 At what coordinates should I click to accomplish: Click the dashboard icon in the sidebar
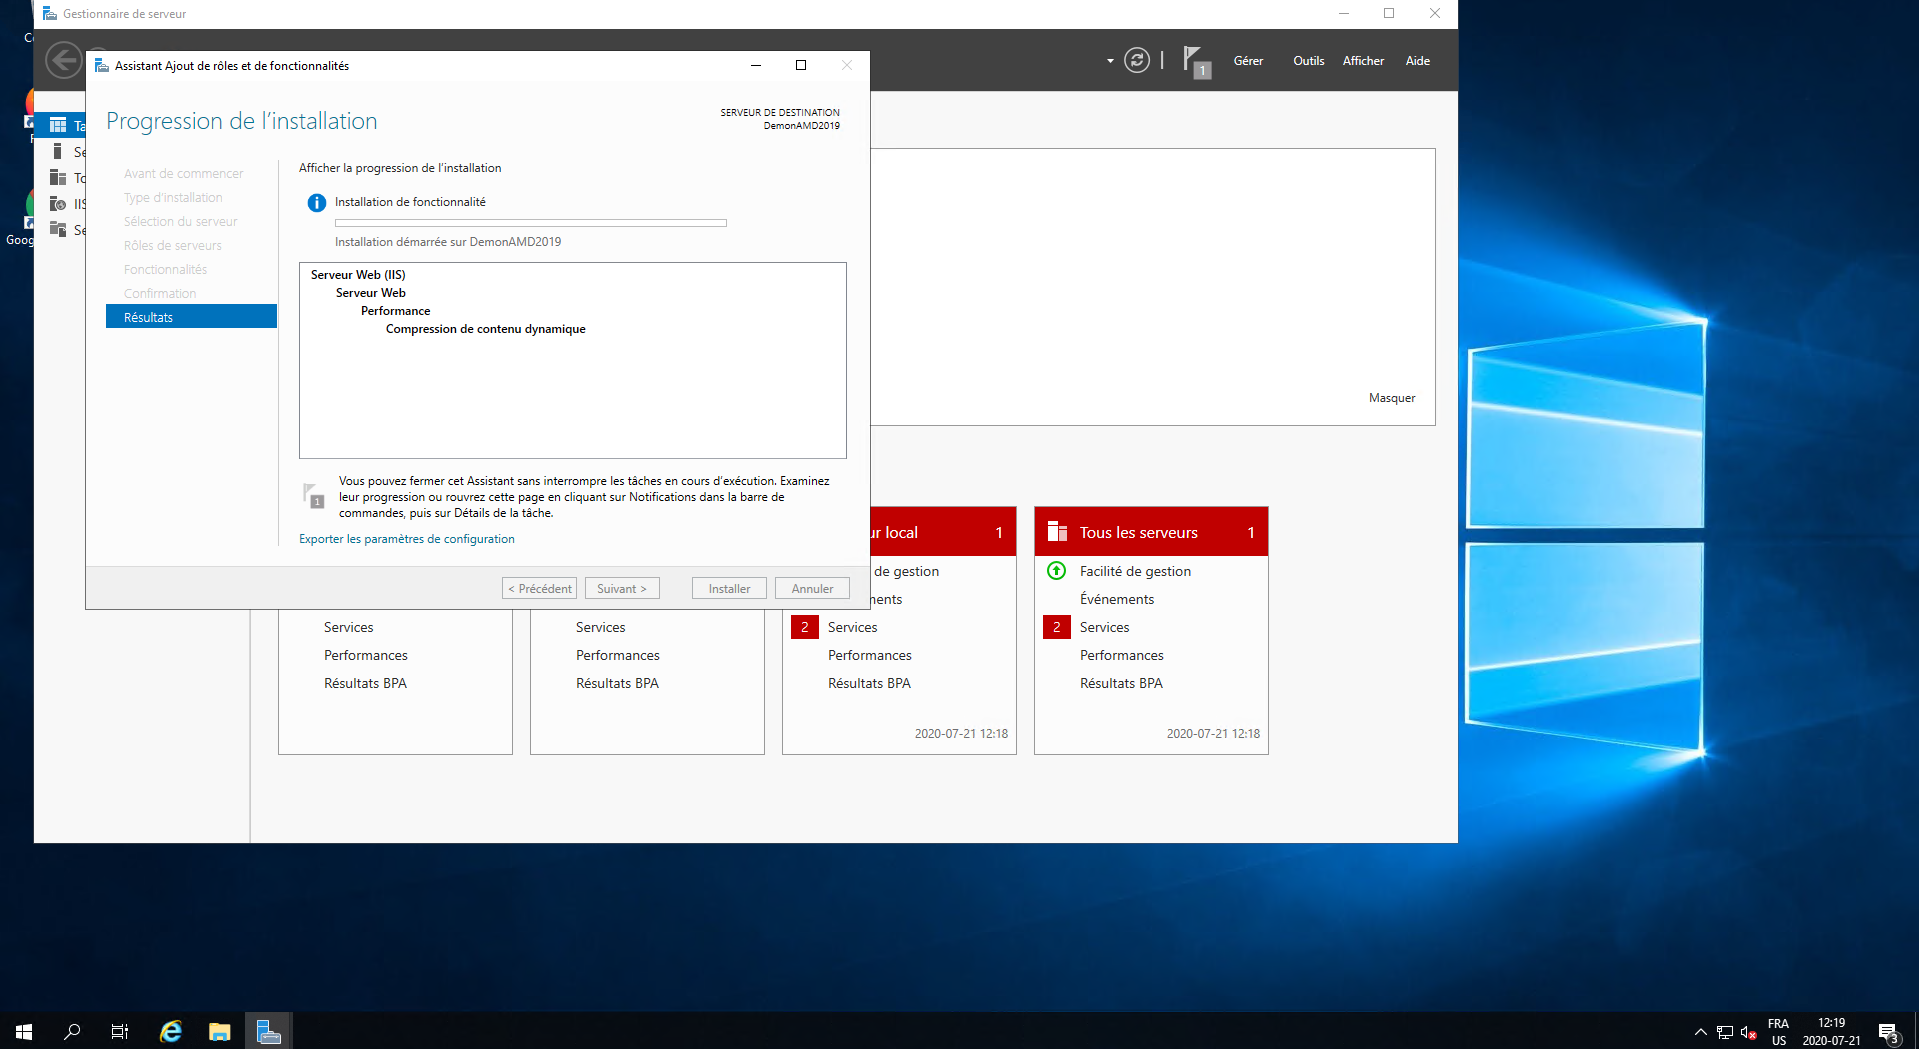(58, 125)
